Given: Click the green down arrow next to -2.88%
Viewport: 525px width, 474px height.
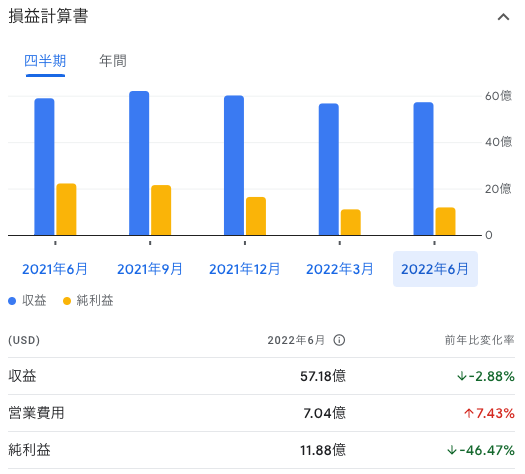Looking at the screenshot, I should tap(462, 376).
